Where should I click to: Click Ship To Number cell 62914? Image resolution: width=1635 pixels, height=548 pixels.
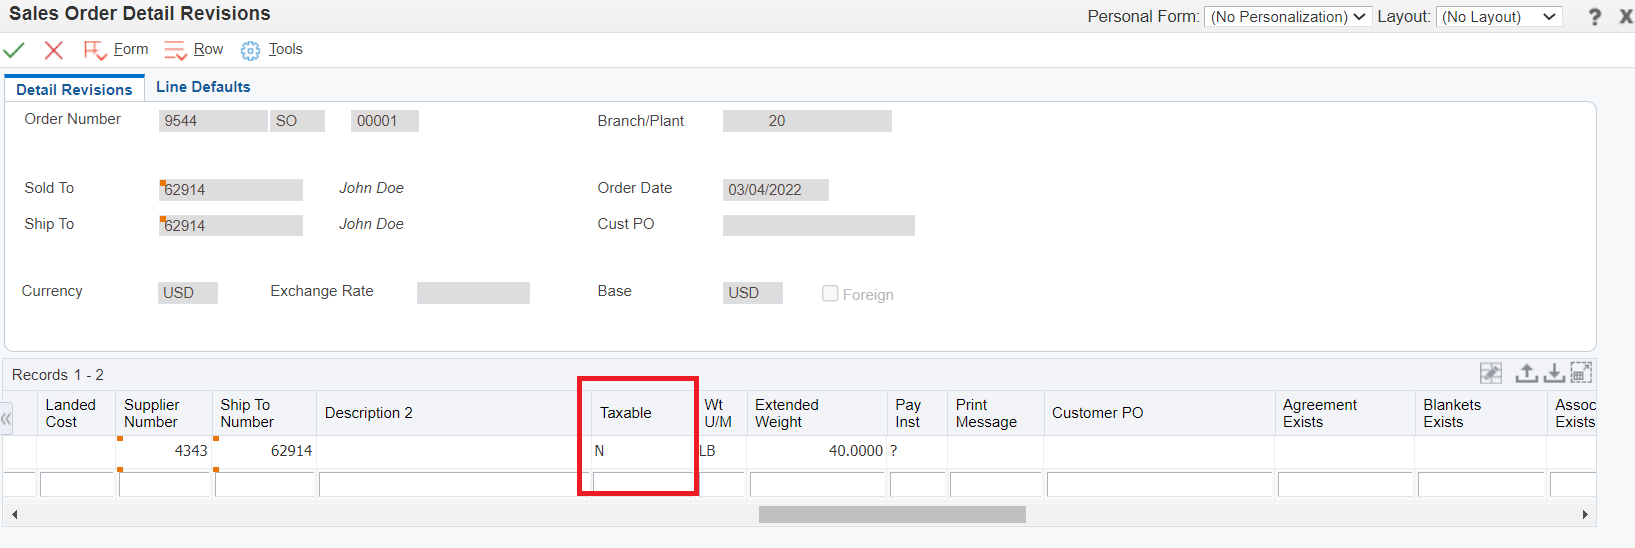[x=264, y=451]
